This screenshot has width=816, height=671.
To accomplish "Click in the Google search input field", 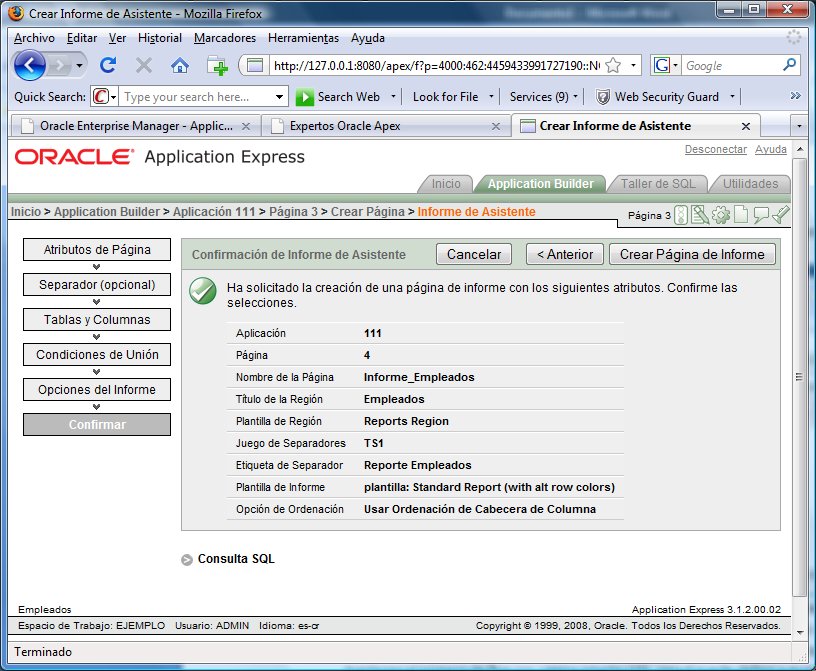I will point(731,66).
